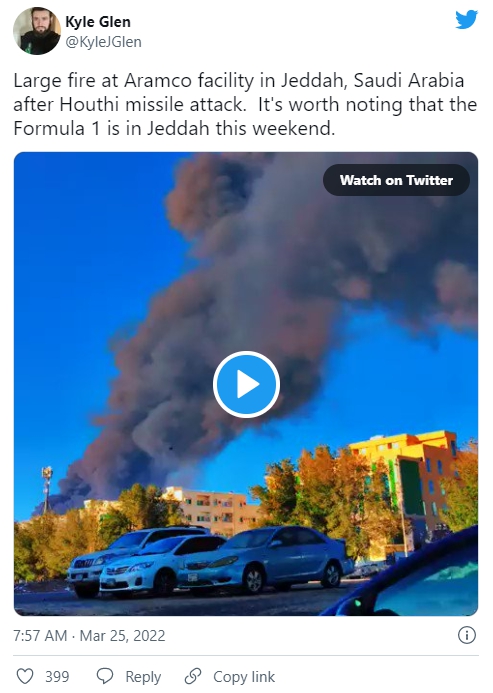Click the tweet text about Aramco fire
This screenshot has width=493, height=693.
pyautogui.click(x=245, y=105)
